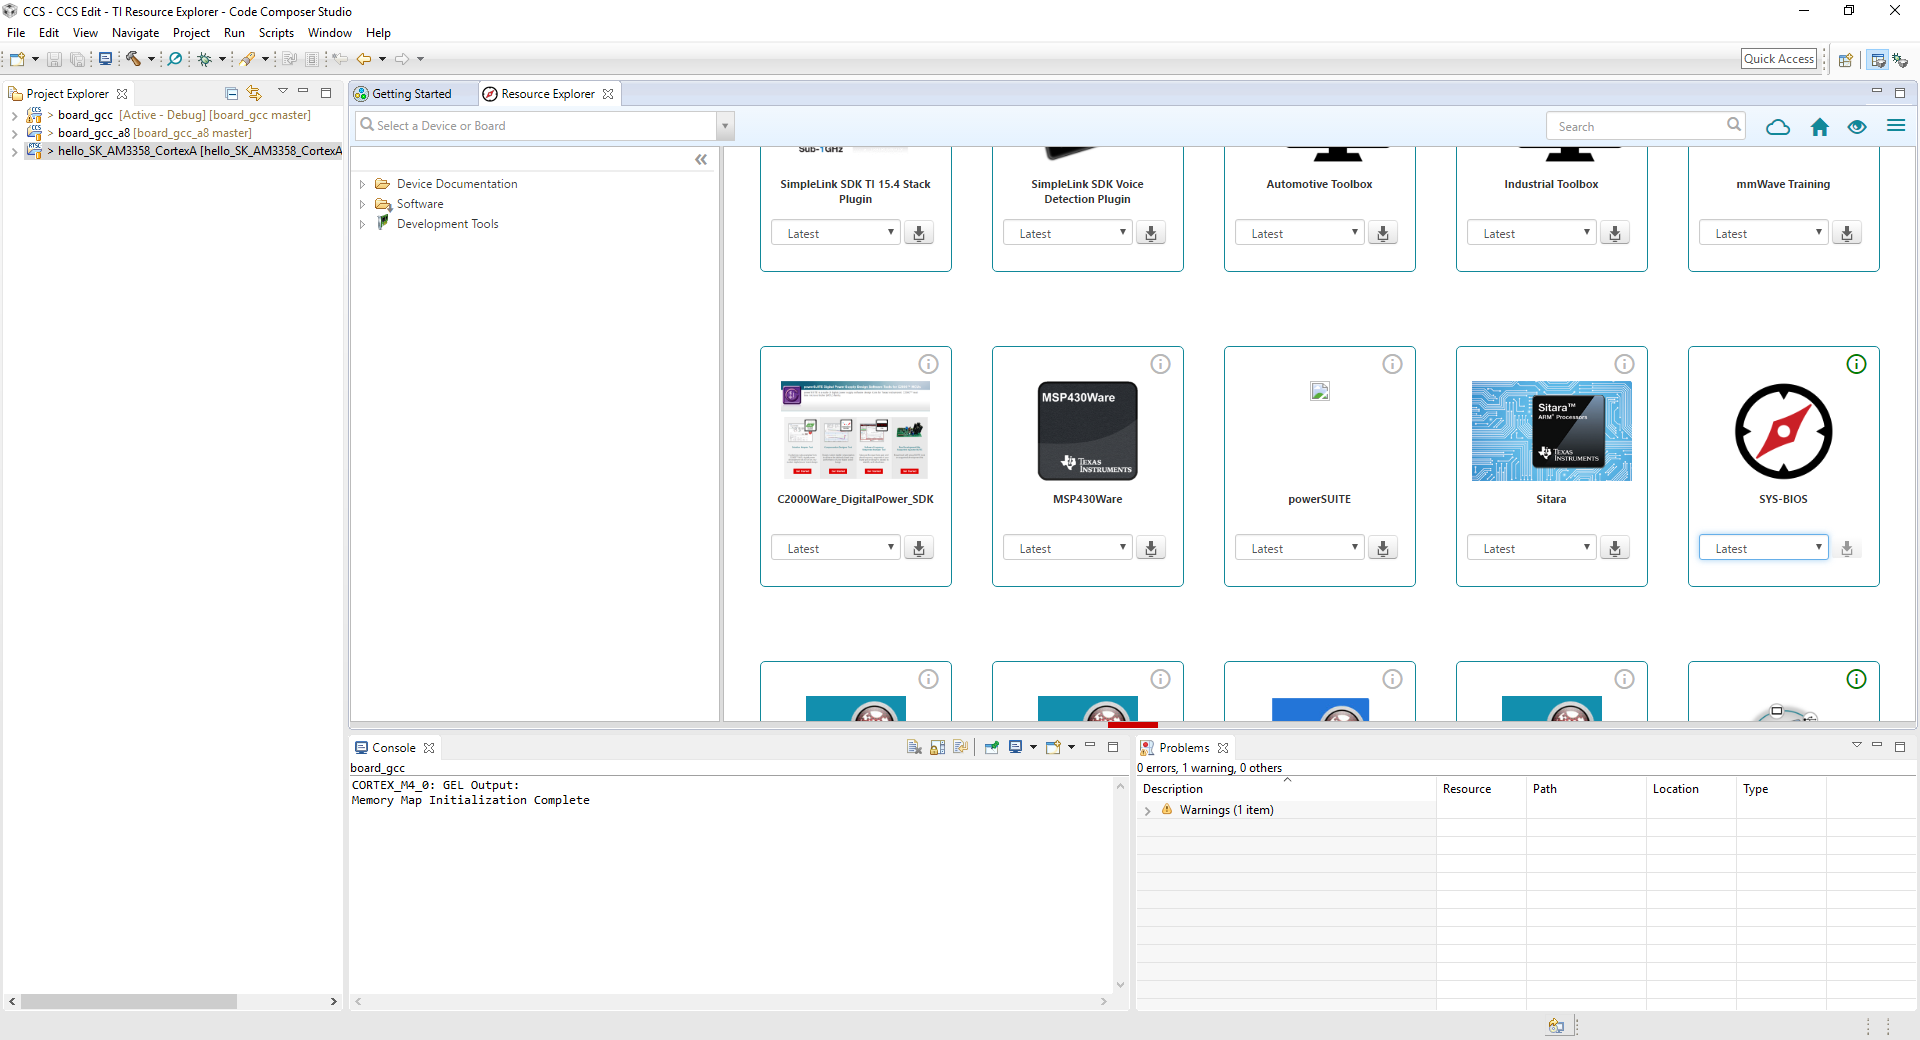Open Industrial Toolbox version dropdown
This screenshot has width=1920, height=1040.
point(1532,233)
